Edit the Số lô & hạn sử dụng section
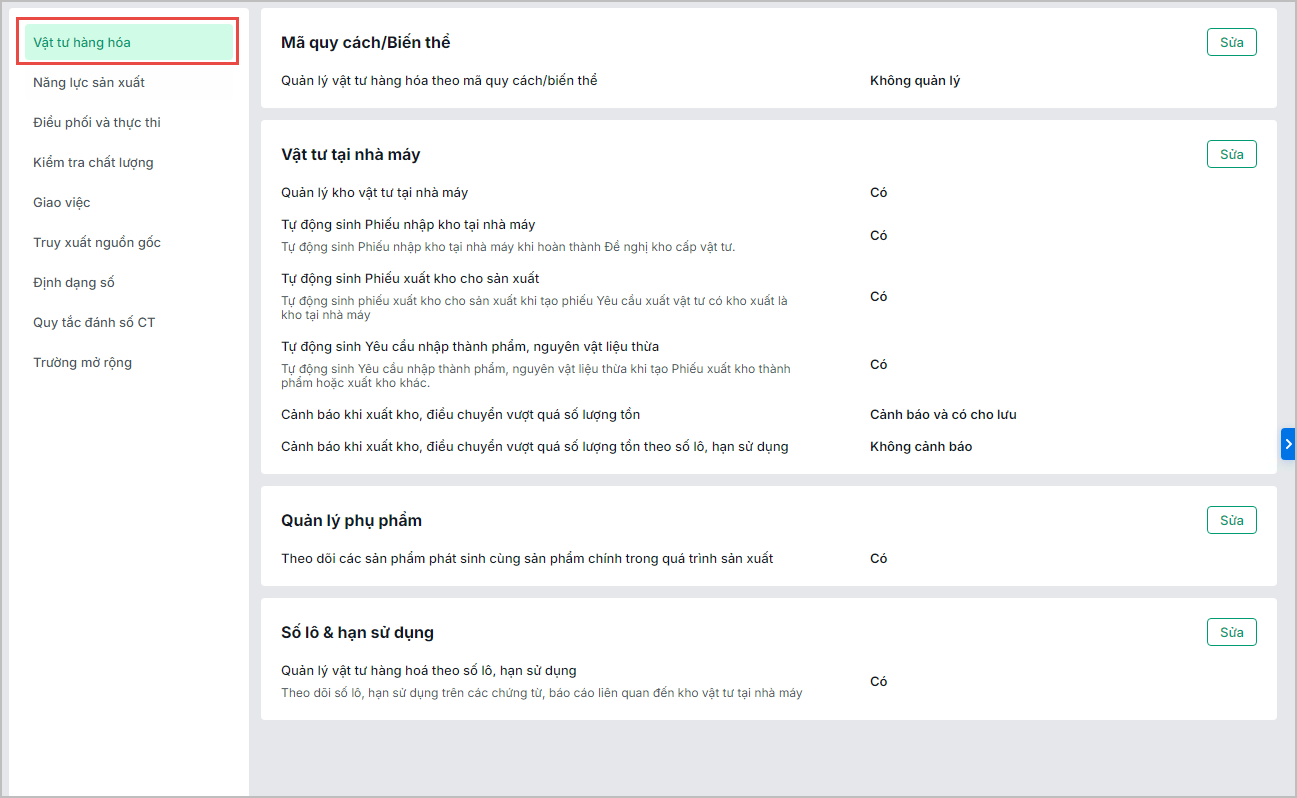 1231,632
